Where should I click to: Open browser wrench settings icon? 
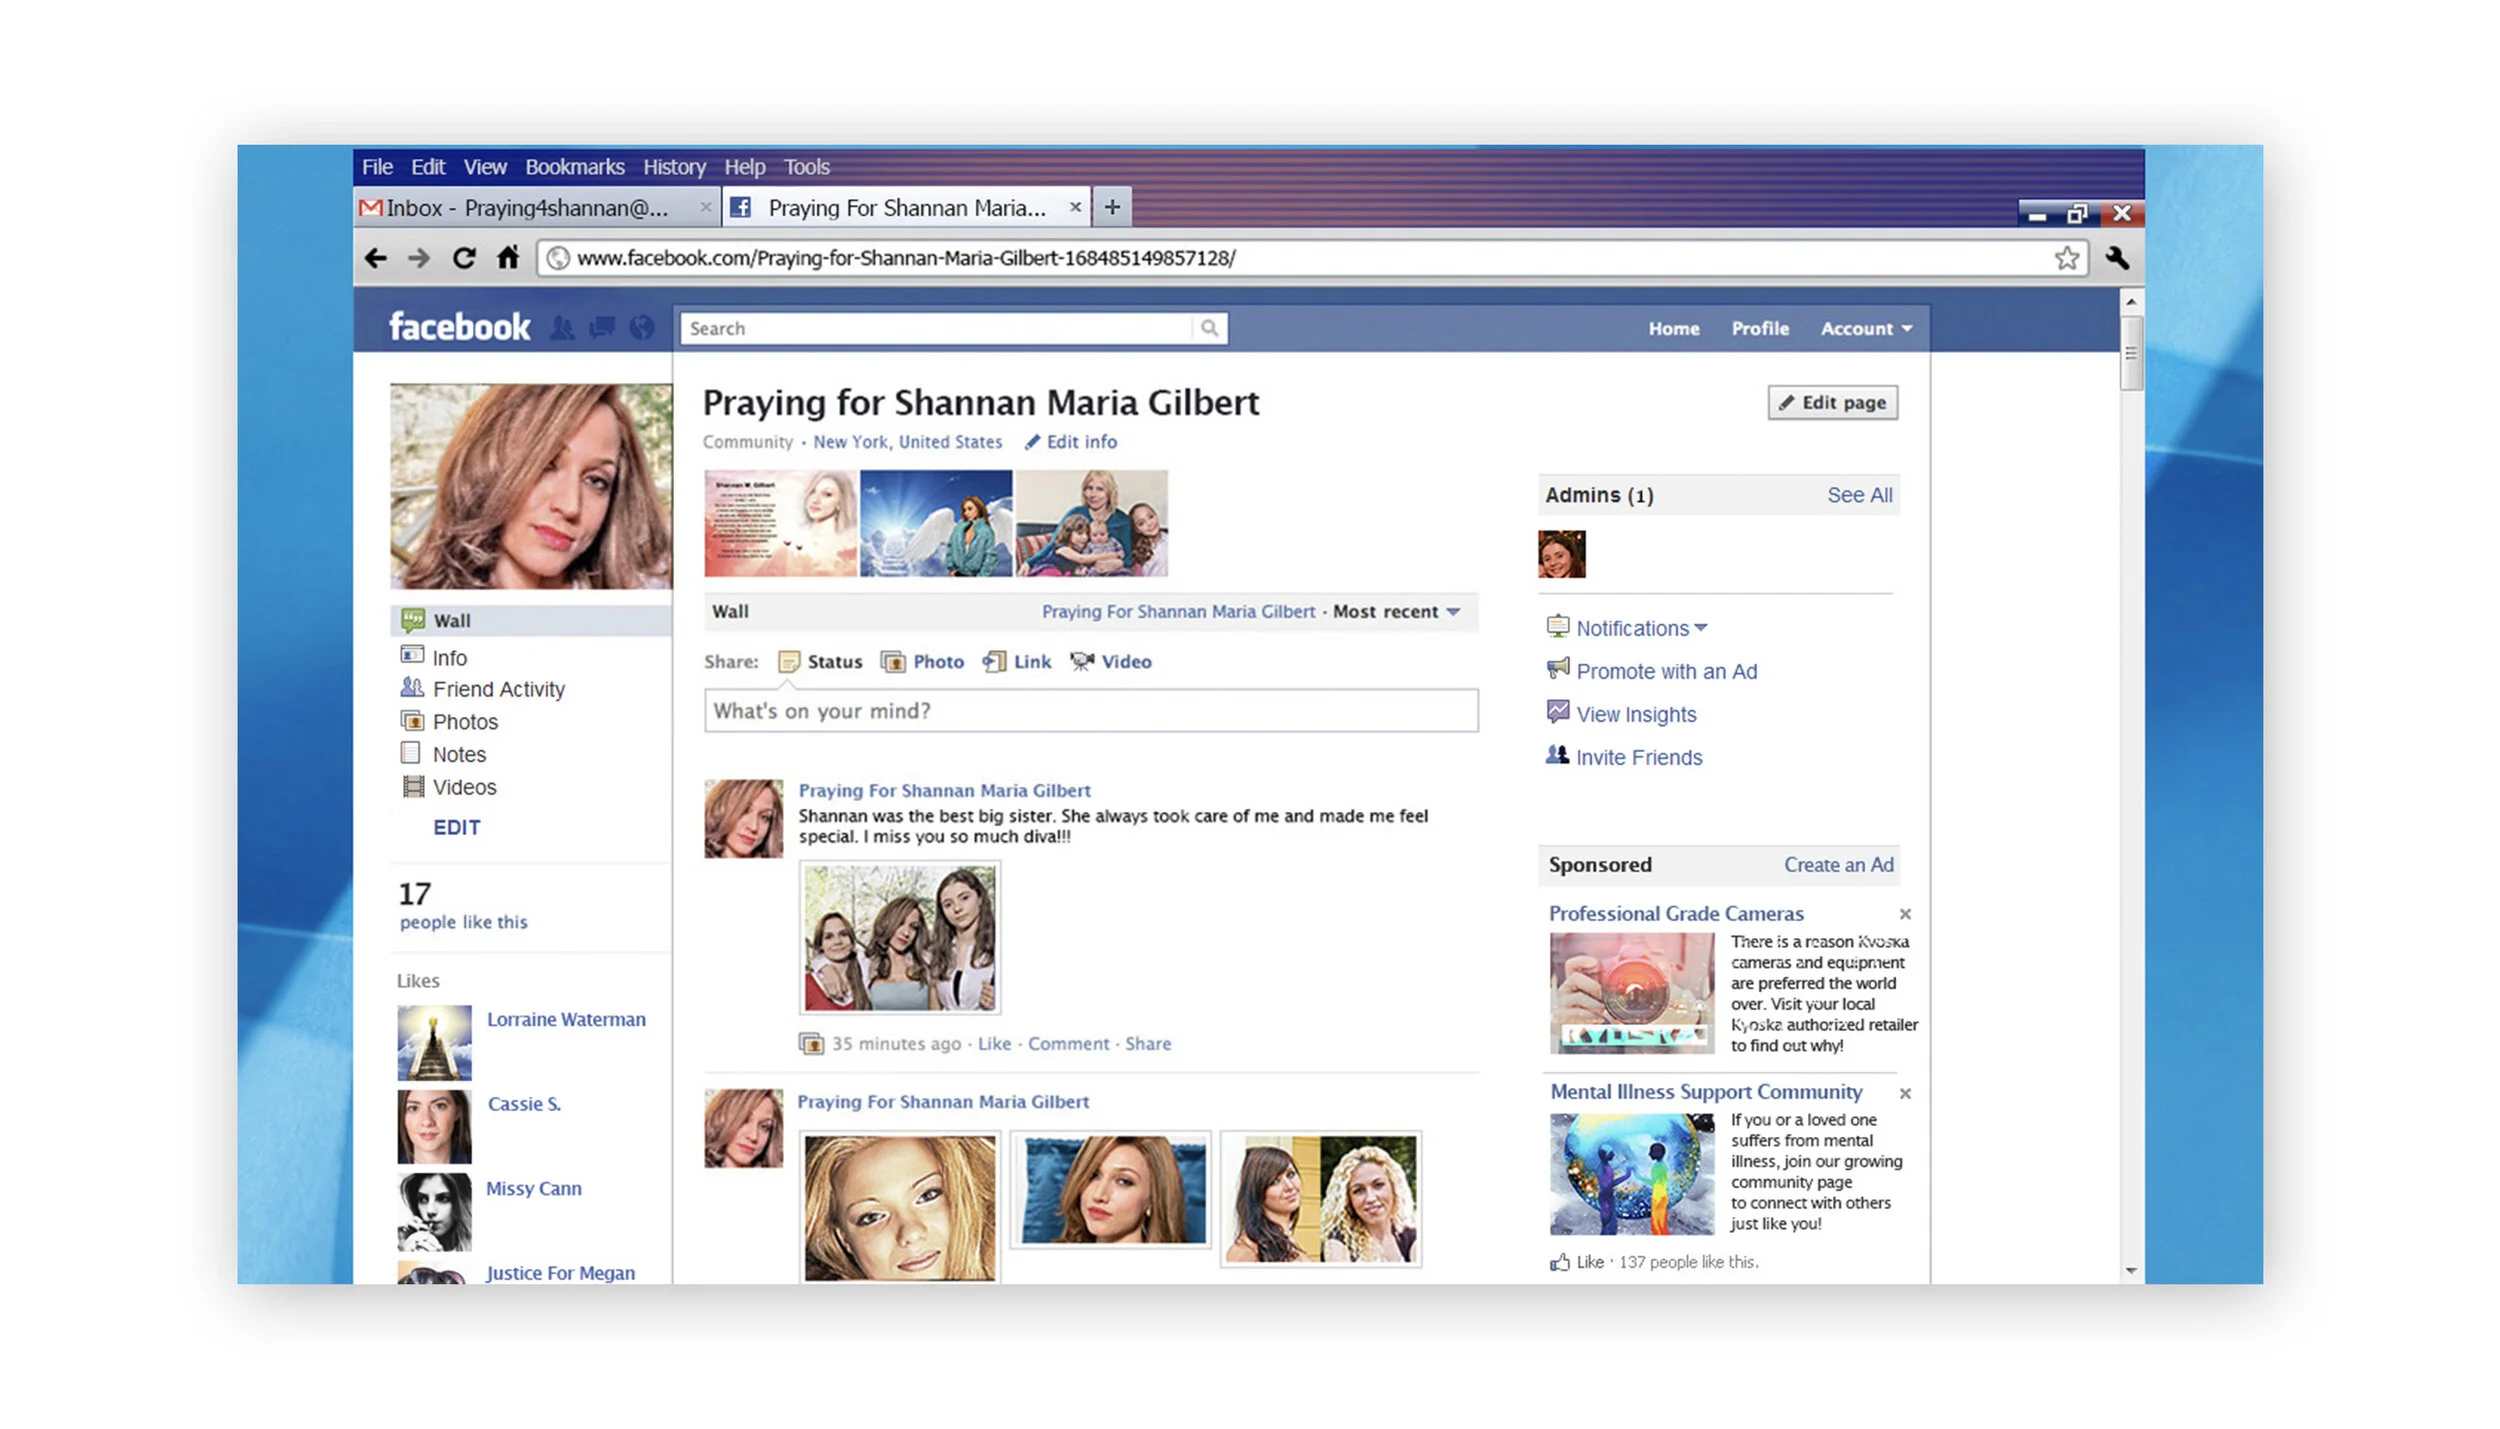[x=2117, y=258]
